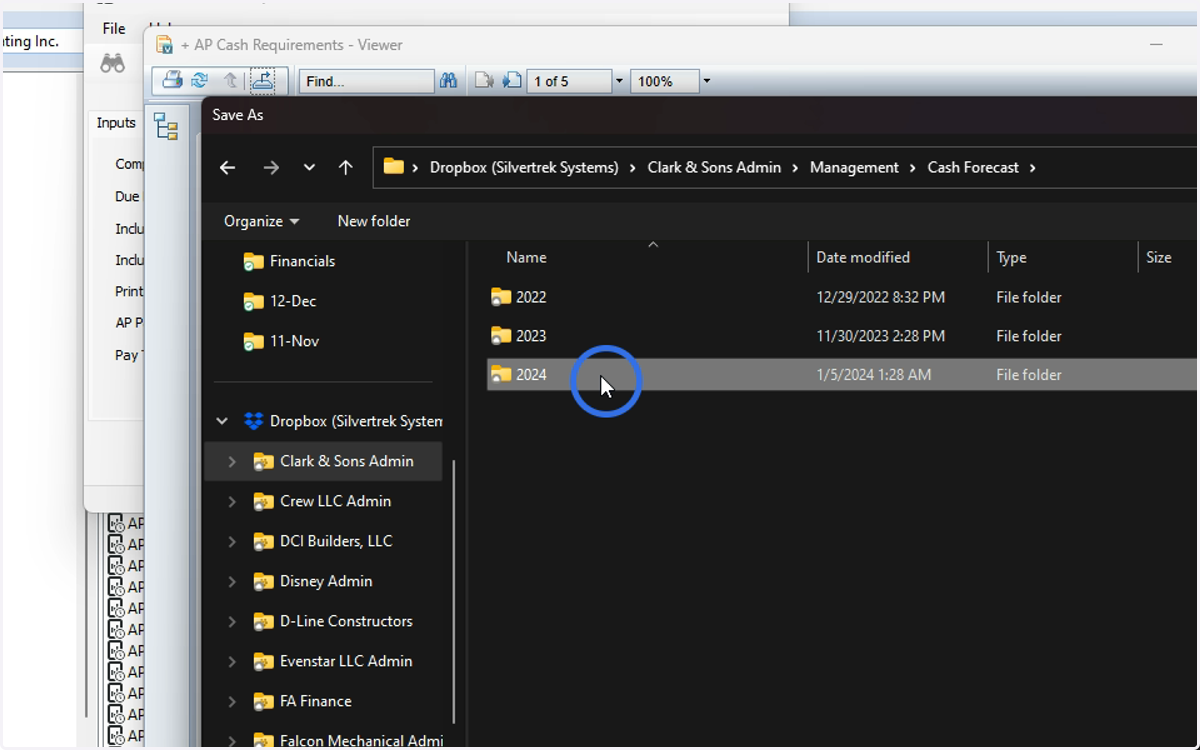This screenshot has width=1200, height=750.
Task: Click the Forward arrow in Save As dialog
Action: [x=271, y=168]
